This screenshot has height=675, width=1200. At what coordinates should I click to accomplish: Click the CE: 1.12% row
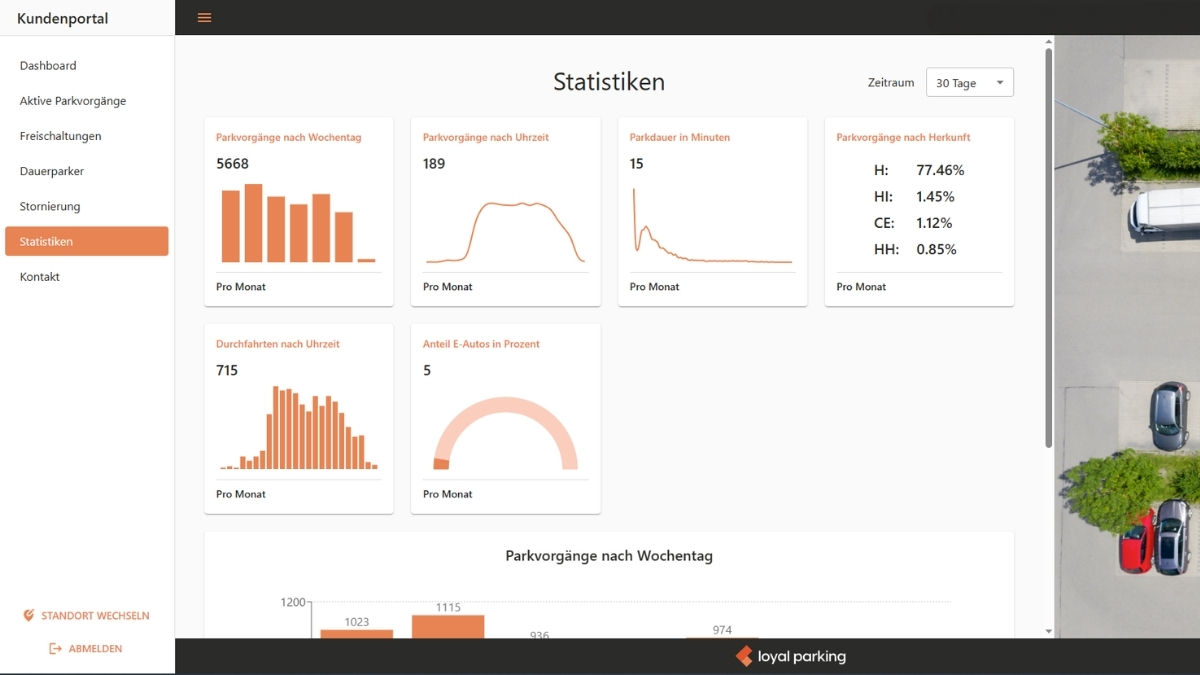pyautogui.click(x=913, y=223)
